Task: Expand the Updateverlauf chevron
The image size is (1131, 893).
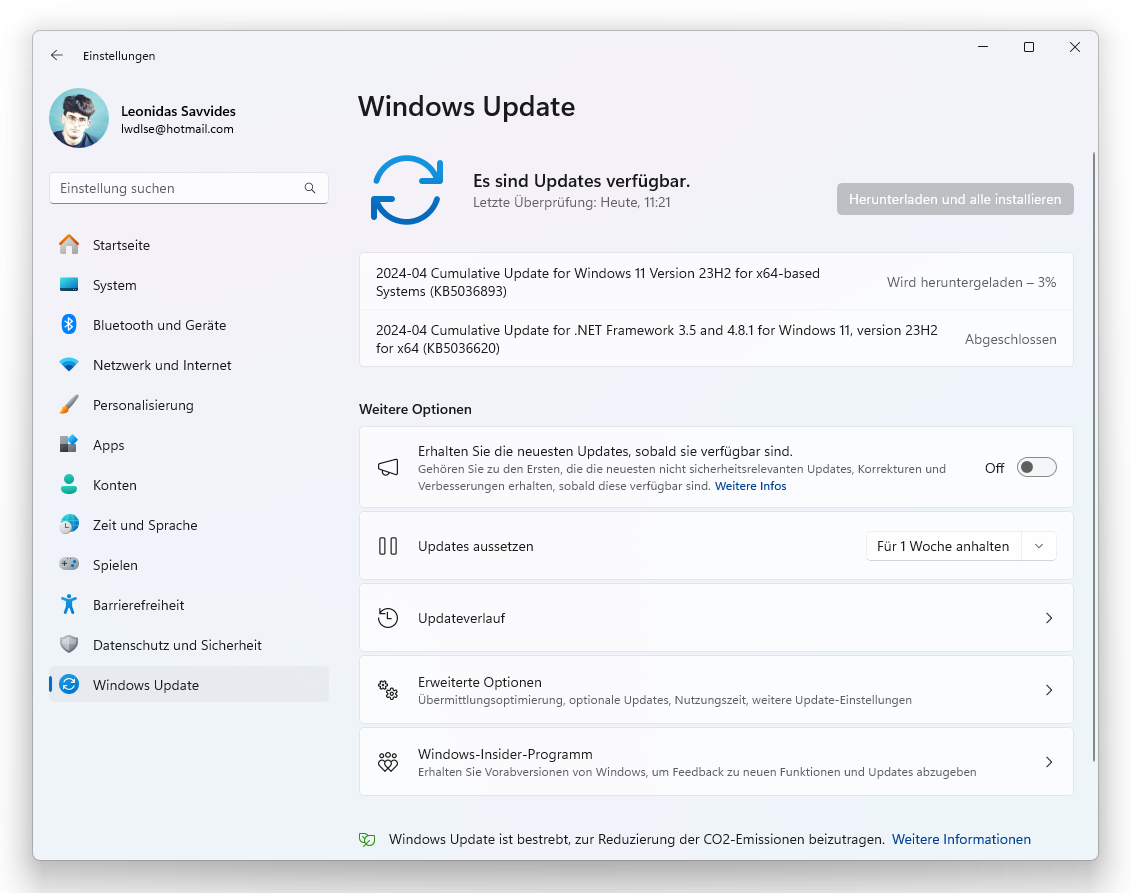Action: (1049, 618)
